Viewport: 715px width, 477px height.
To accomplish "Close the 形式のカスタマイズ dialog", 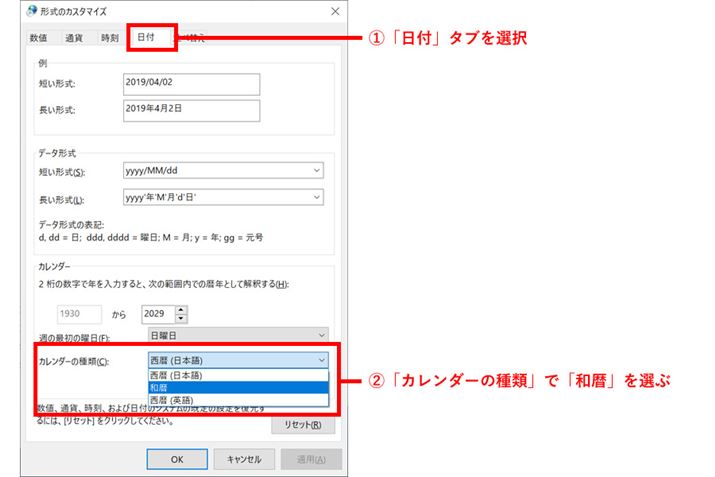I will 335,11.
